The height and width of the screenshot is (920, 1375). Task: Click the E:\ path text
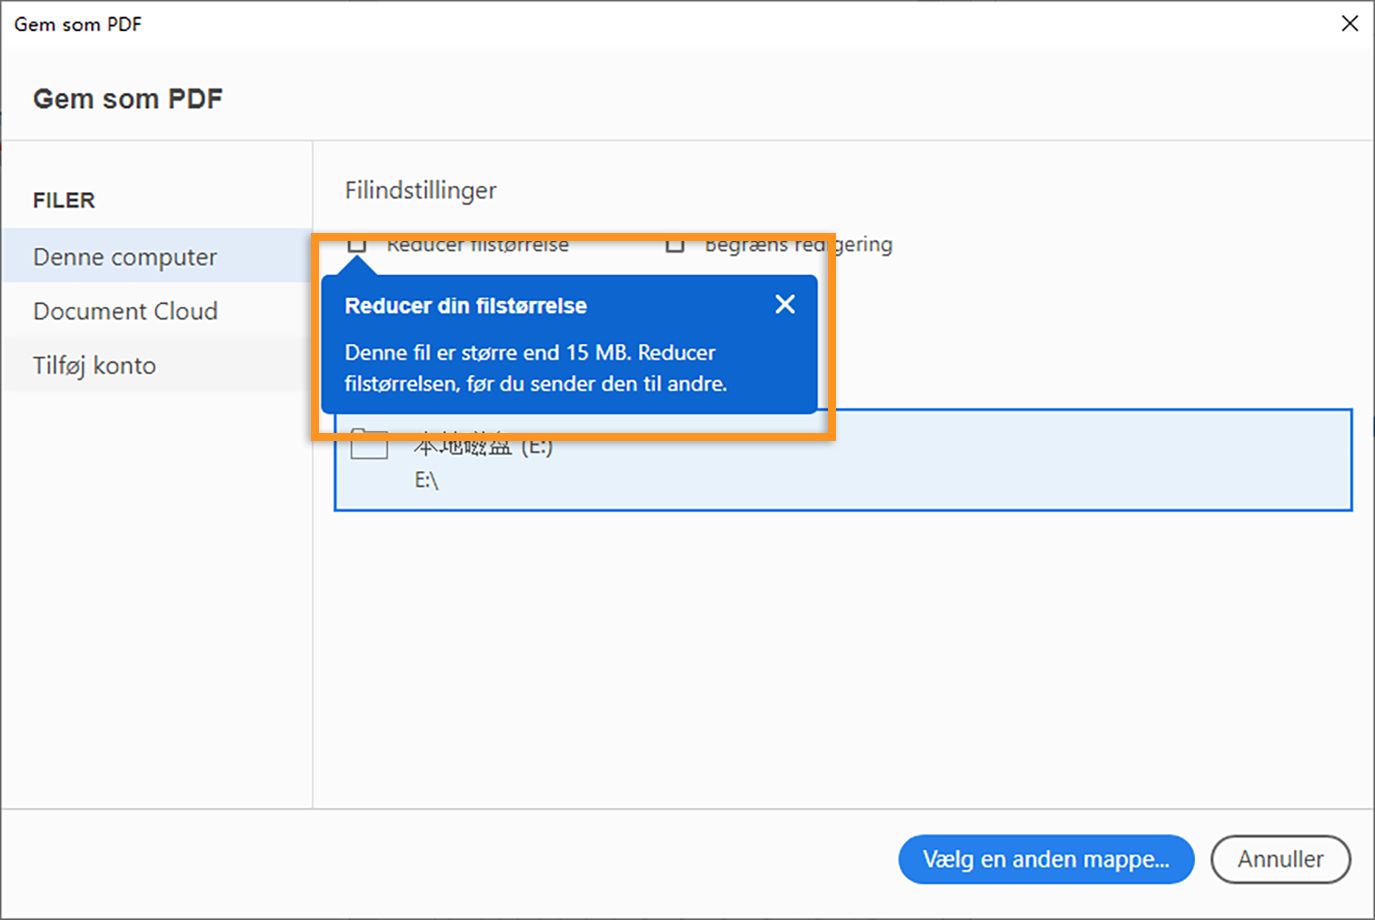[x=427, y=481]
